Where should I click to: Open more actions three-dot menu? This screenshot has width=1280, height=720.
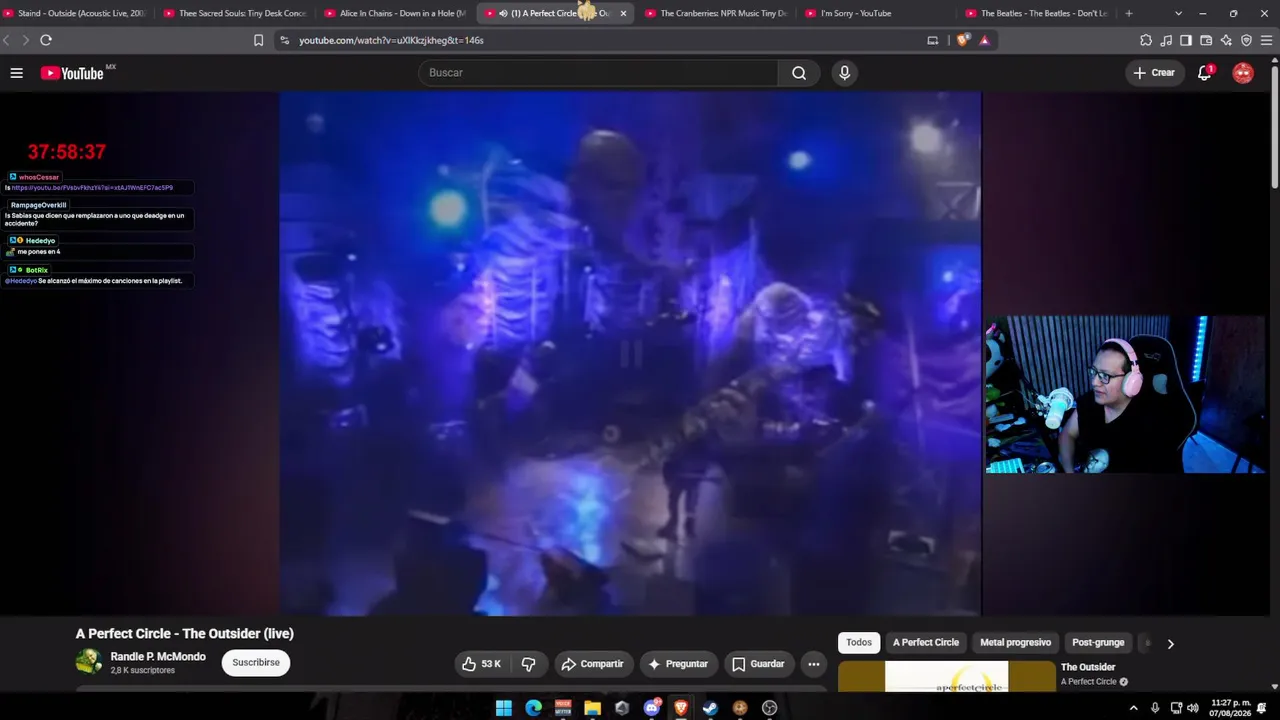tap(814, 664)
